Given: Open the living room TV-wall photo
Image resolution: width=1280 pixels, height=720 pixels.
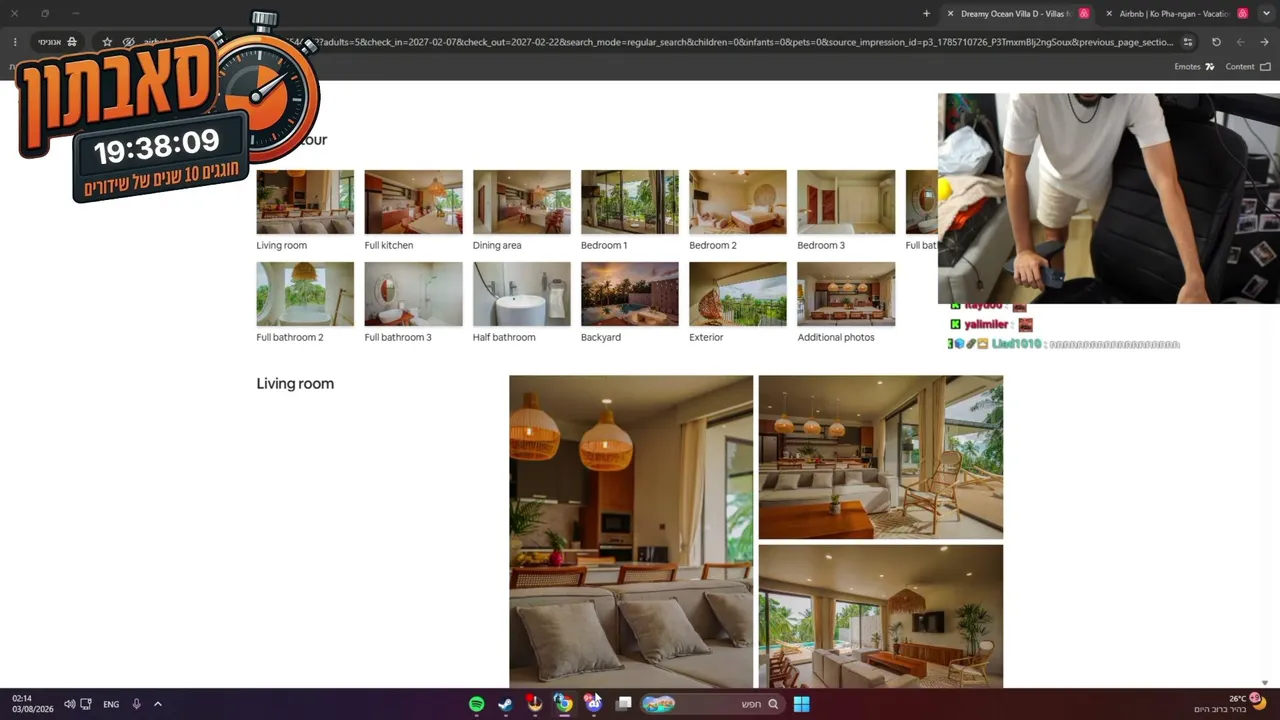Looking at the screenshot, I should [880, 616].
